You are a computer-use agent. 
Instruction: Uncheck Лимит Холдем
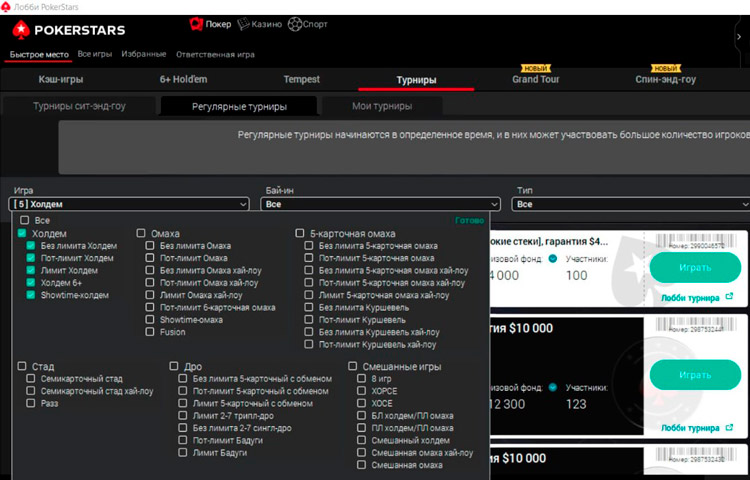(x=31, y=270)
